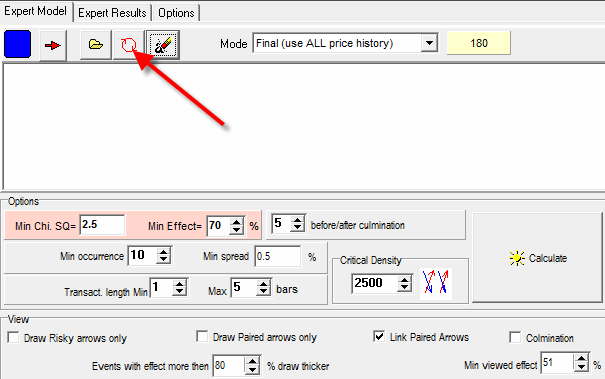Enable Draw Risky arrows only checkbox
The width and height of the screenshot is (605, 379).
pos(14,338)
